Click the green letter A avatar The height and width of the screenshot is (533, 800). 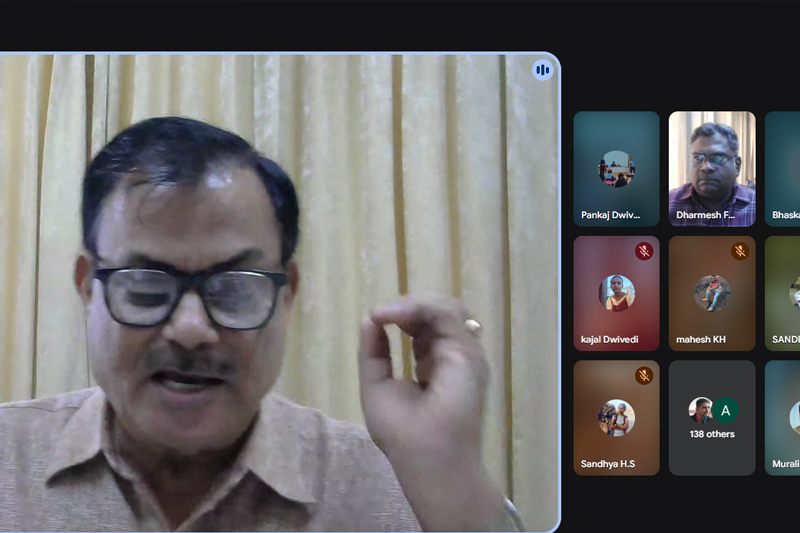click(x=726, y=411)
